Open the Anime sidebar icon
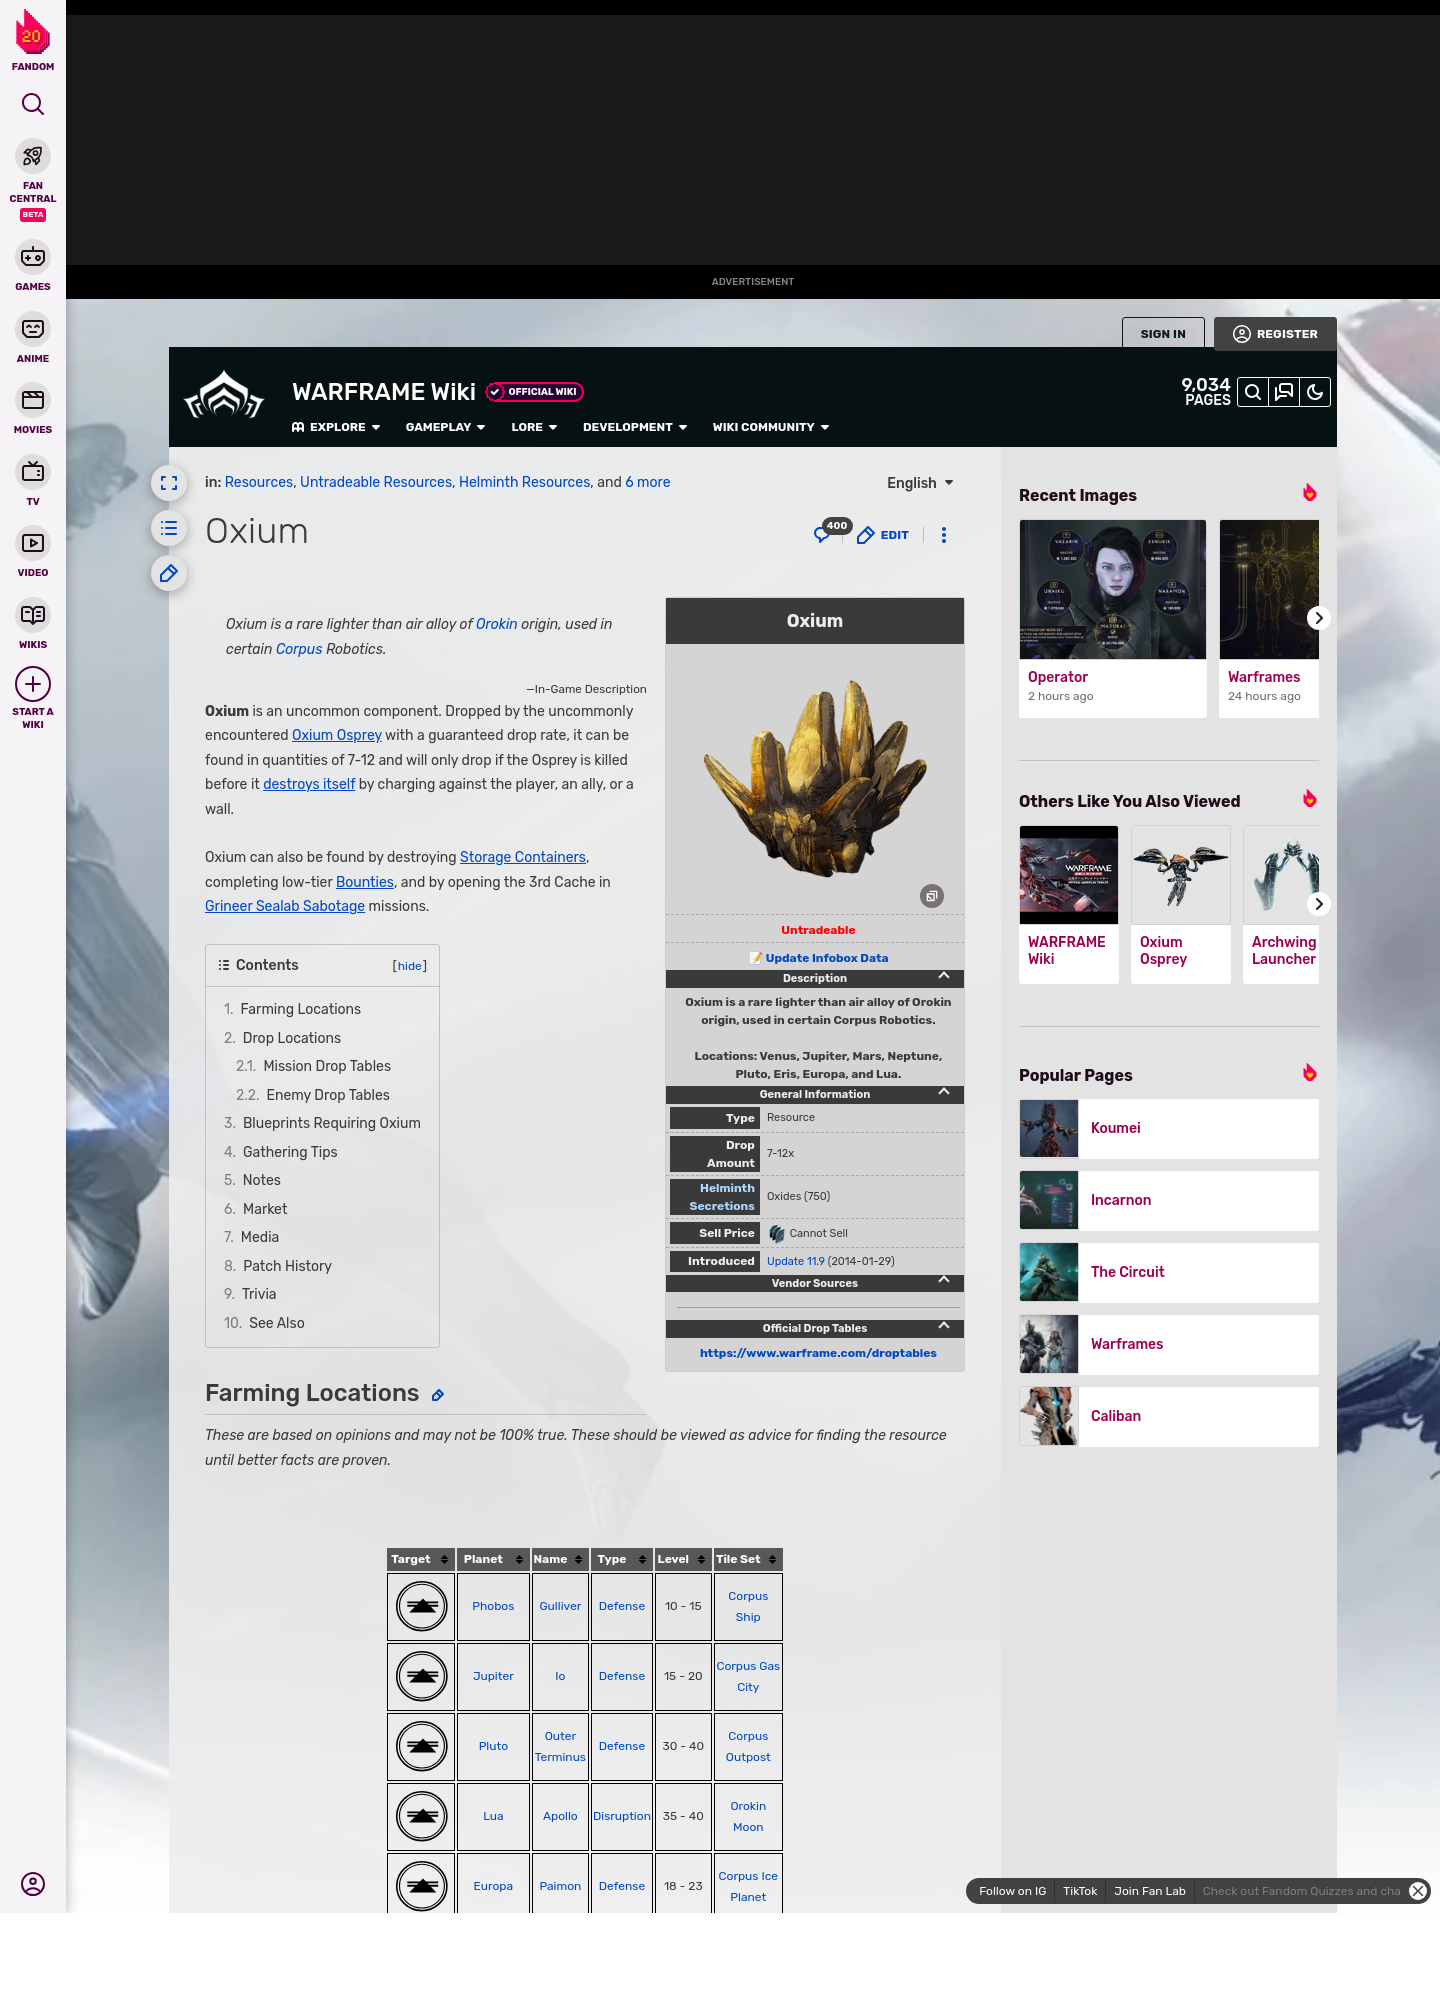Viewport: 1440px width, 2000px height. pos(33,329)
